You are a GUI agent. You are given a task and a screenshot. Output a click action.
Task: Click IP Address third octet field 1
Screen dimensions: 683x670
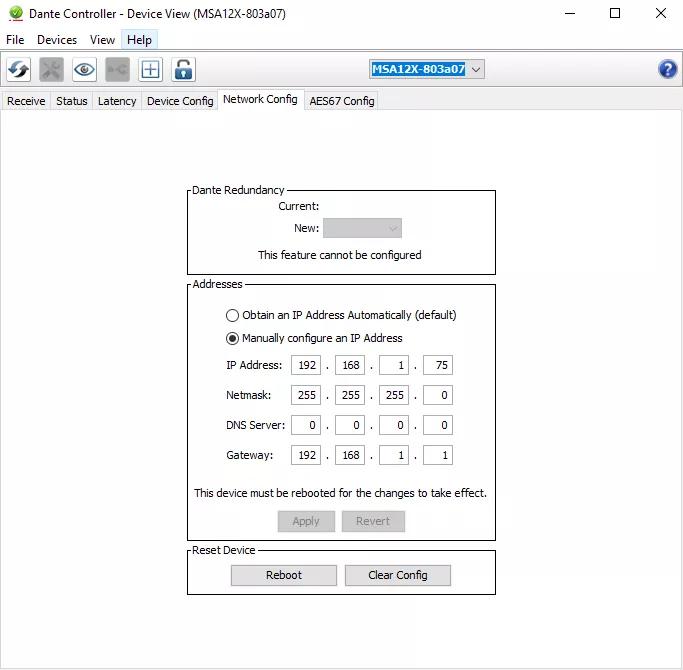coord(394,365)
